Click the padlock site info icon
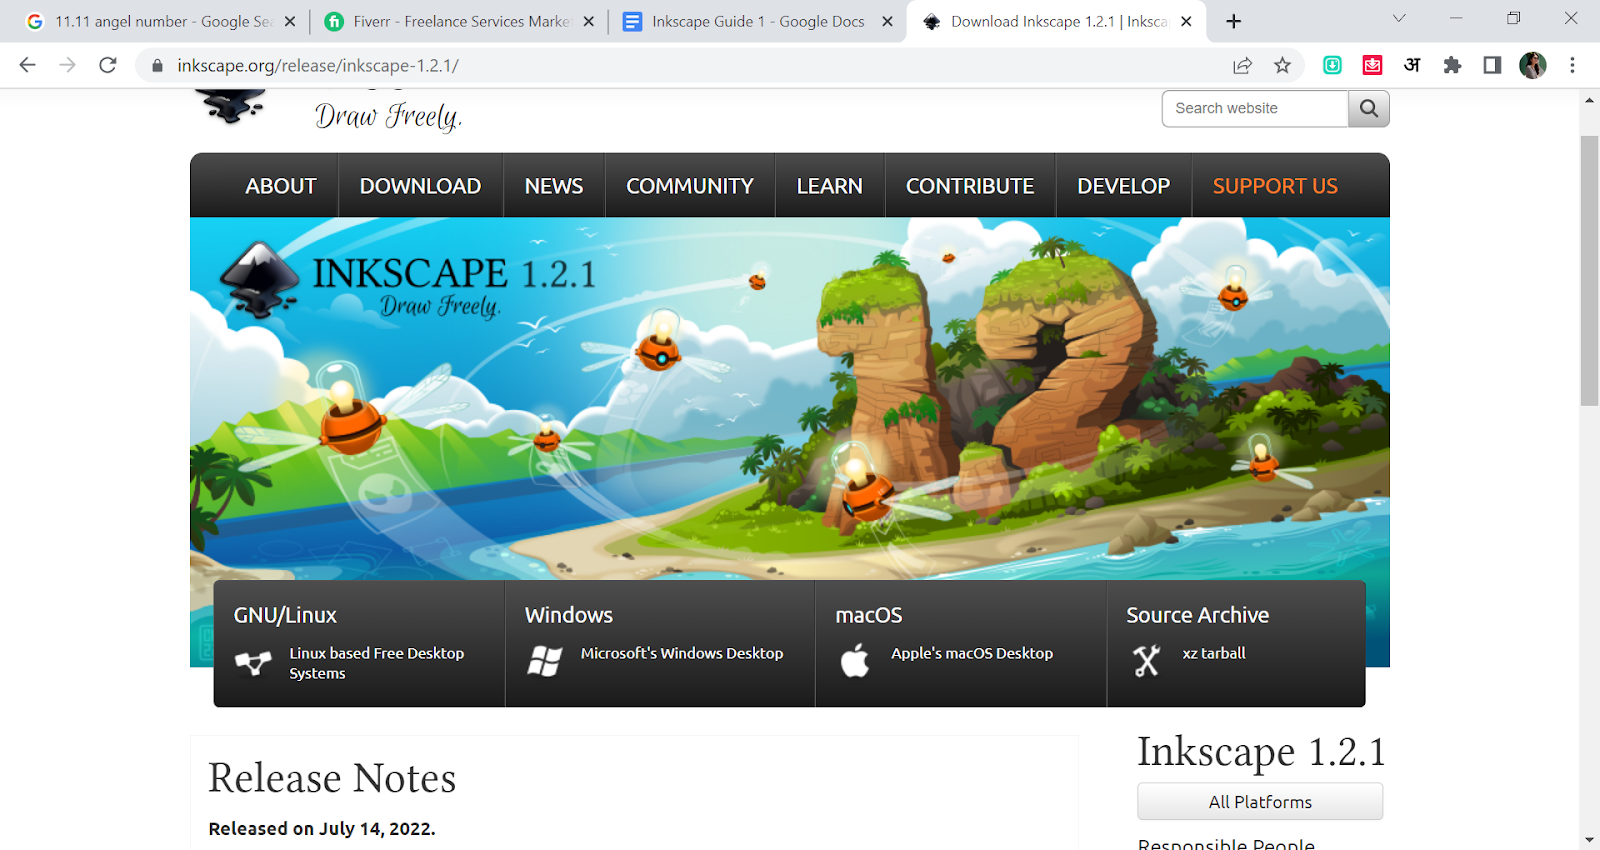1600x850 pixels. click(157, 66)
